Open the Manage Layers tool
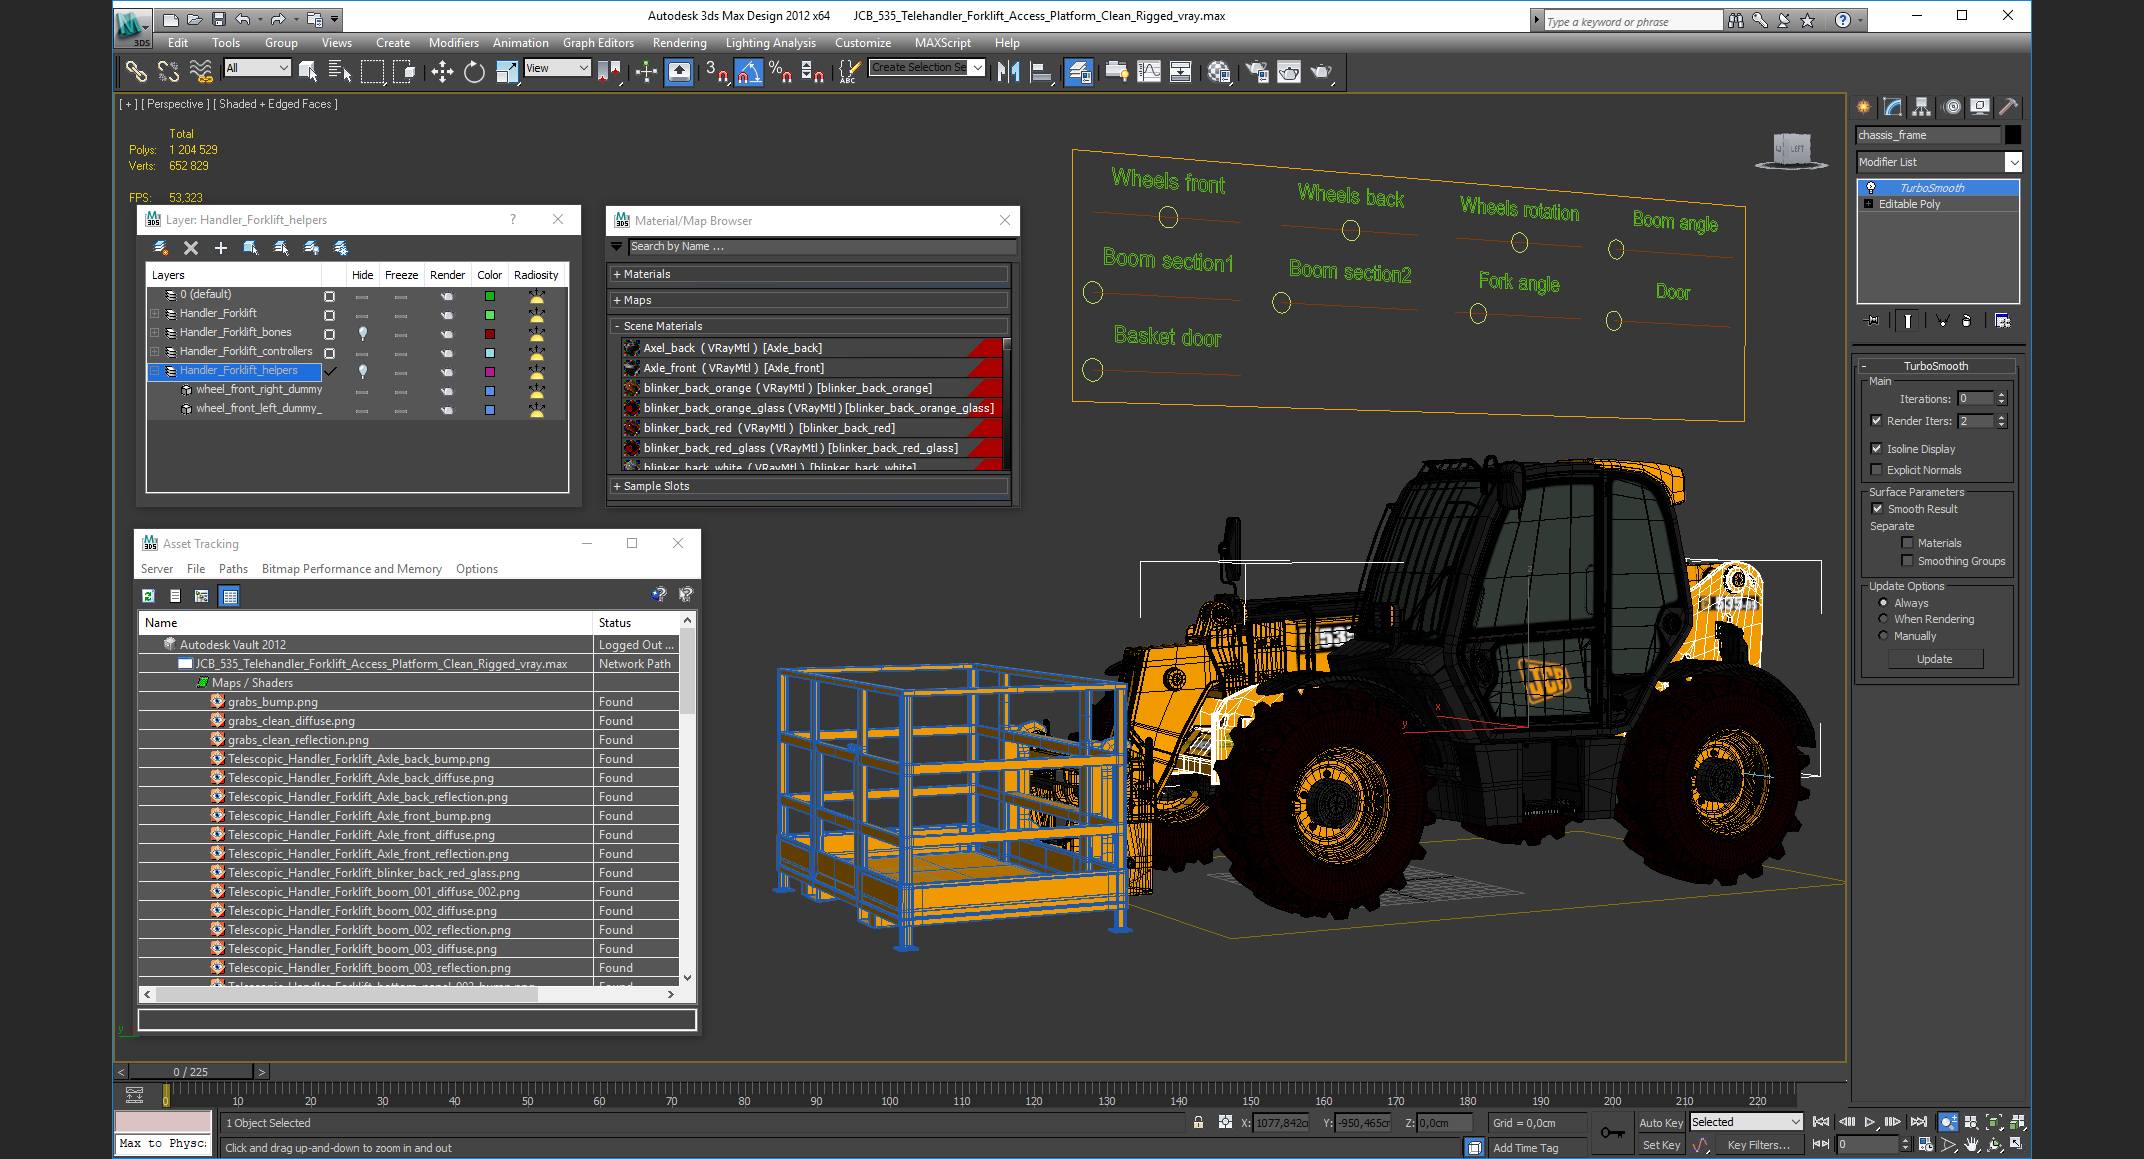Viewport: 2144px width, 1159px height. pos(1079,71)
